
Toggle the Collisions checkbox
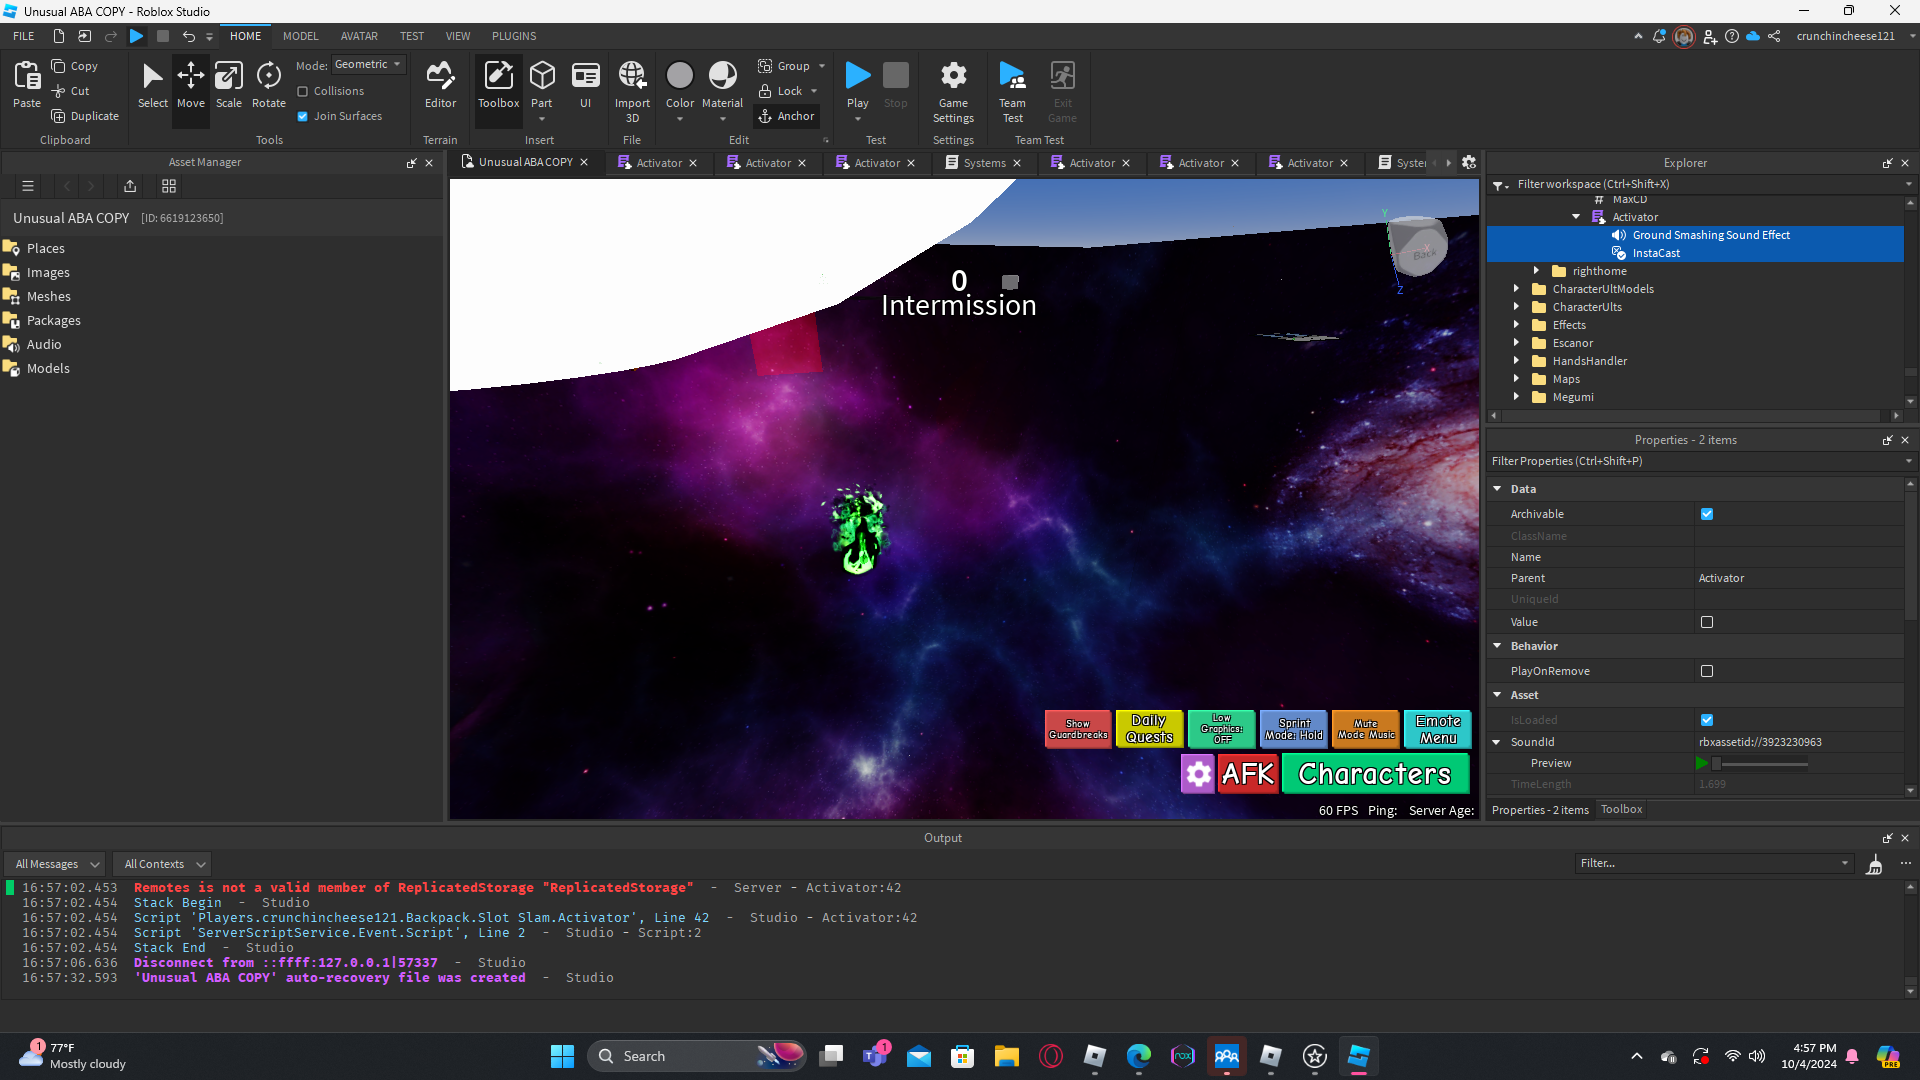point(302,91)
